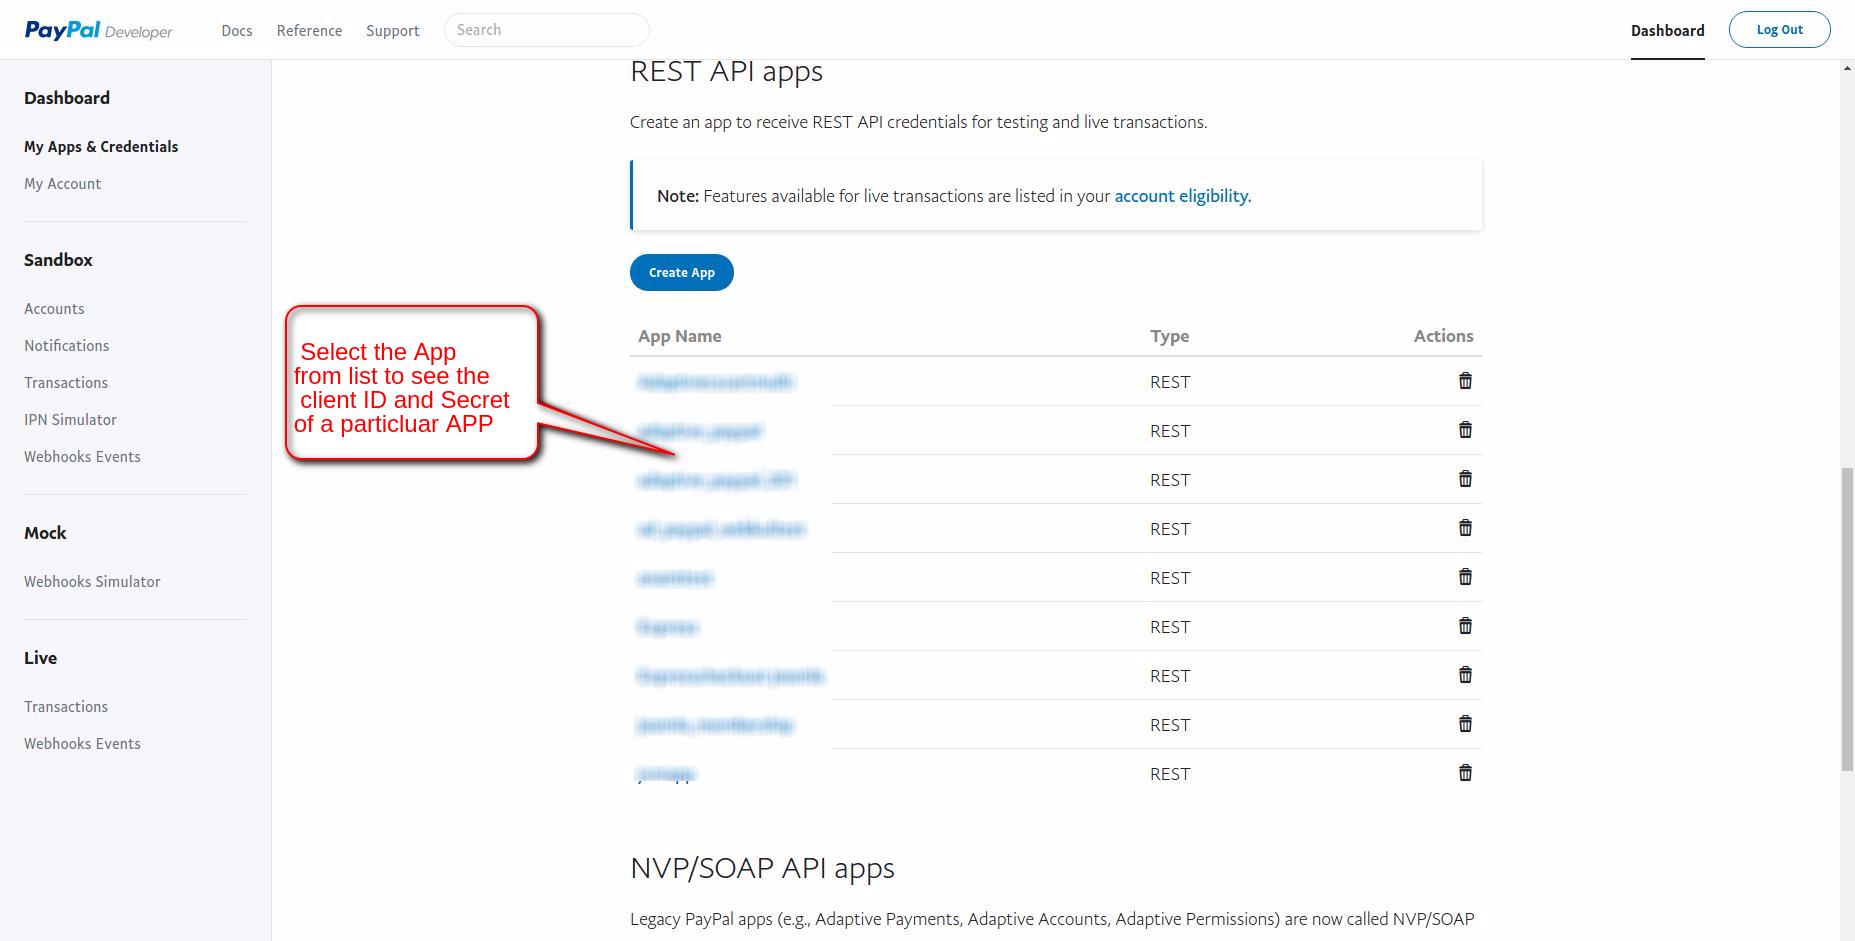Open Transactions under Sandbox

coord(66,382)
